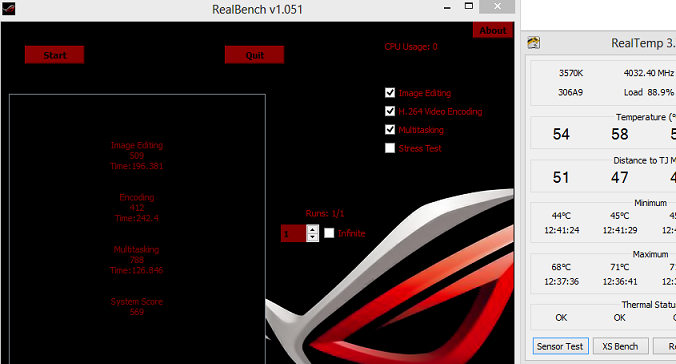Click core temperature 58 in RealTemp
The width and height of the screenshot is (676, 364).
pos(620,134)
